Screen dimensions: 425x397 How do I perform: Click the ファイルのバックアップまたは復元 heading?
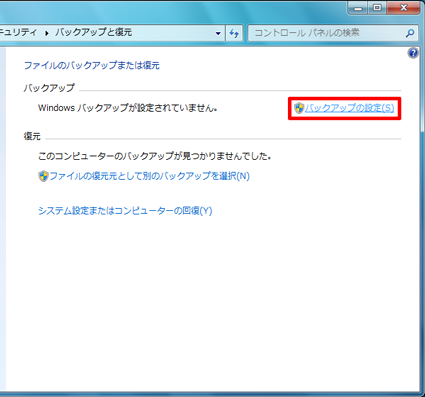[x=92, y=65]
